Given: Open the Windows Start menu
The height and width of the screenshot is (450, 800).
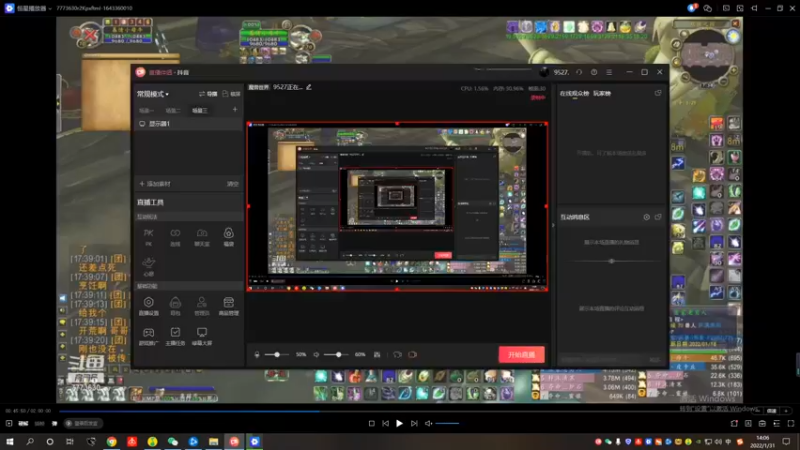Looking at the screenshot, I should point(10,442).
